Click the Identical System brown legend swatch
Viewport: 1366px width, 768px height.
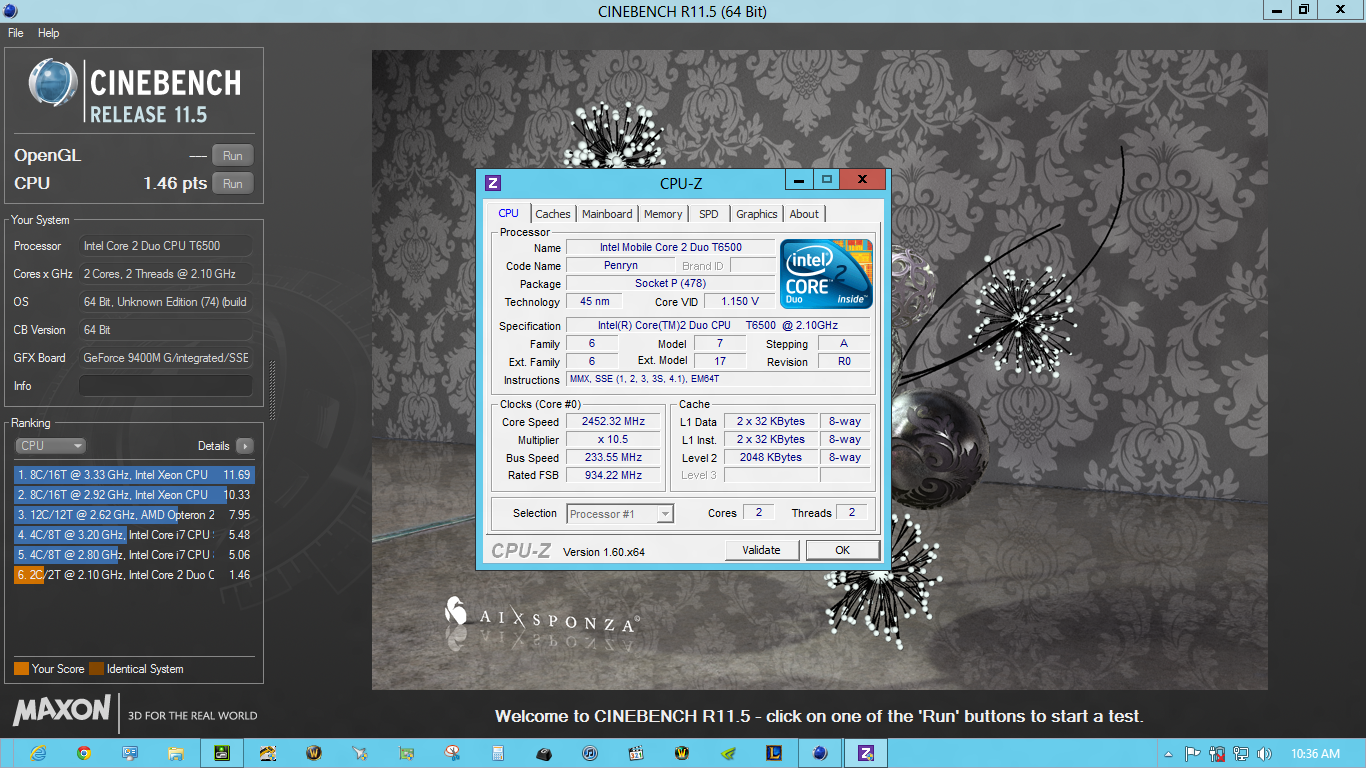pyautogui.click(x=96, y=669)
